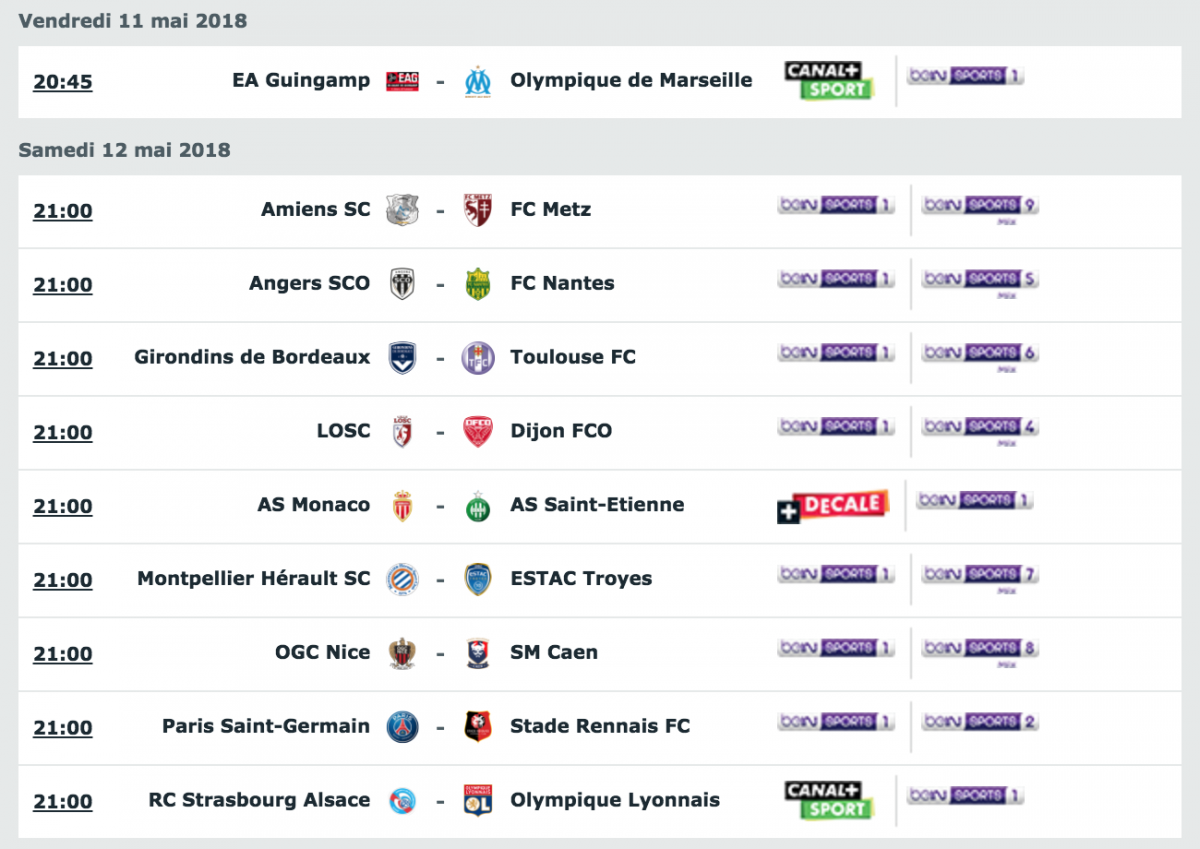Click the RC Strasbourg Alsace team name
The width and height of the screenshot is (1200, 849).
tap(259, 800)
